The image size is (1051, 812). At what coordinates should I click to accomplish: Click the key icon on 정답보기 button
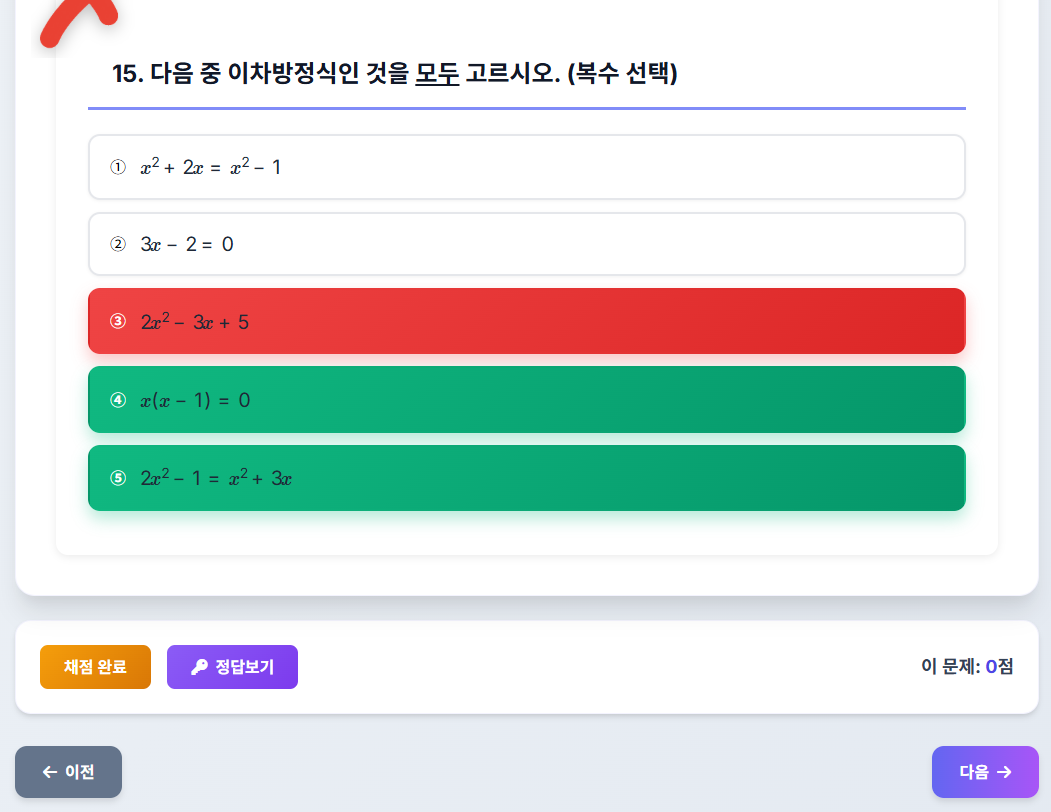[199, 667]
